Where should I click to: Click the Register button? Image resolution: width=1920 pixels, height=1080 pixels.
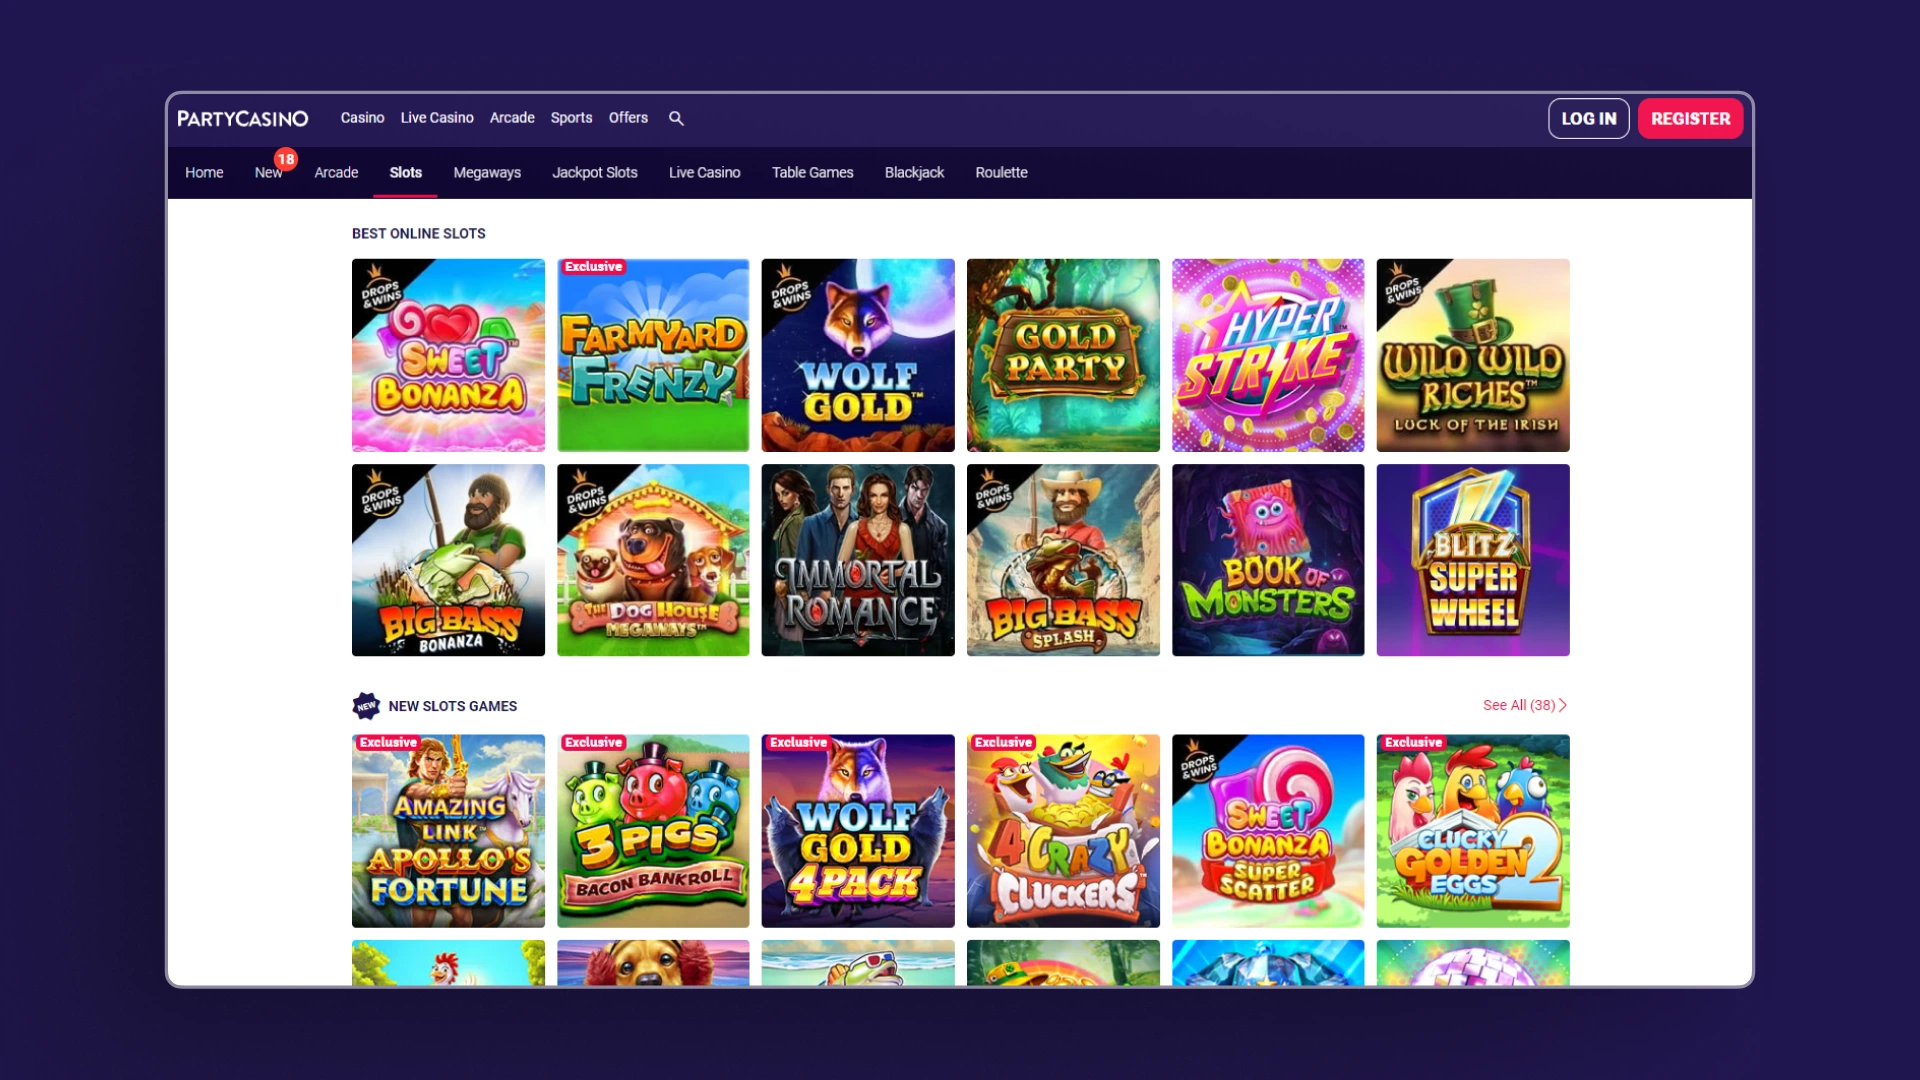(x=1690, y=118)
